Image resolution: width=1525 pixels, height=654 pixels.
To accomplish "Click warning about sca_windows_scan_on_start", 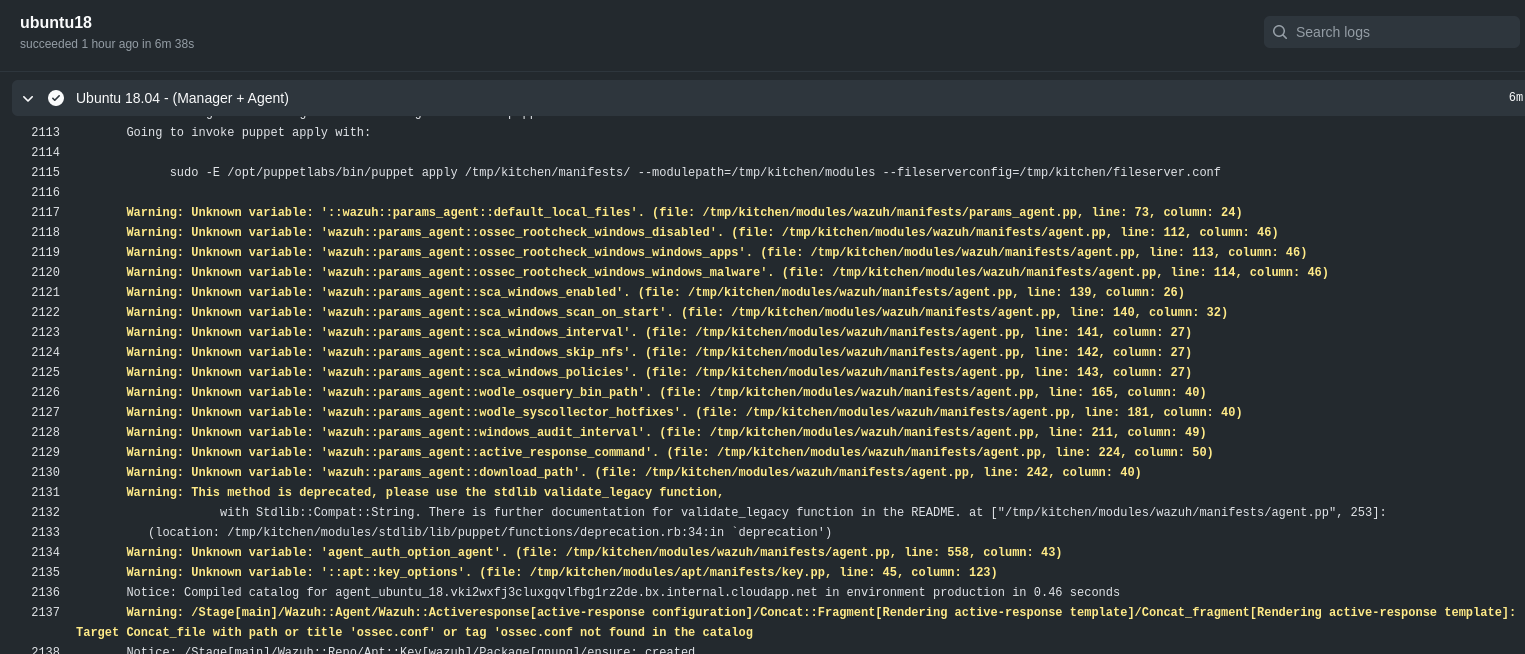I will pos(677,313).
